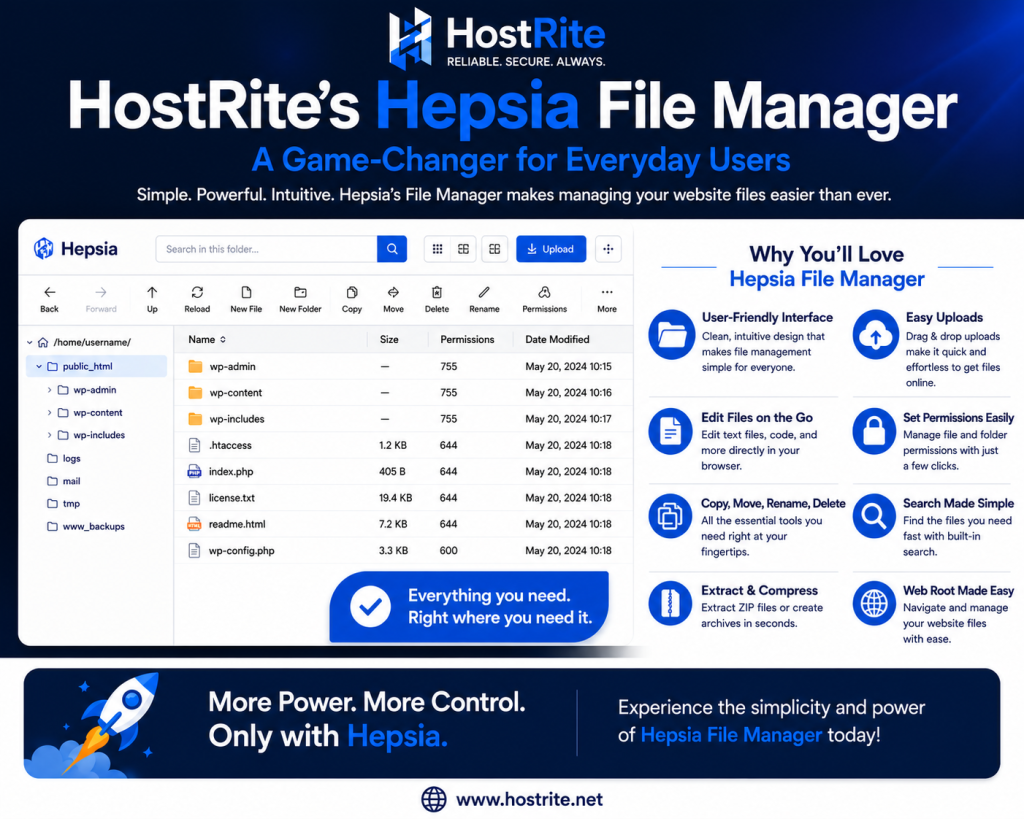Expand wp-includes in the folder tree
Image resolution: width=1024 pixels, height=819 pixels.
(x=50, y=435)
